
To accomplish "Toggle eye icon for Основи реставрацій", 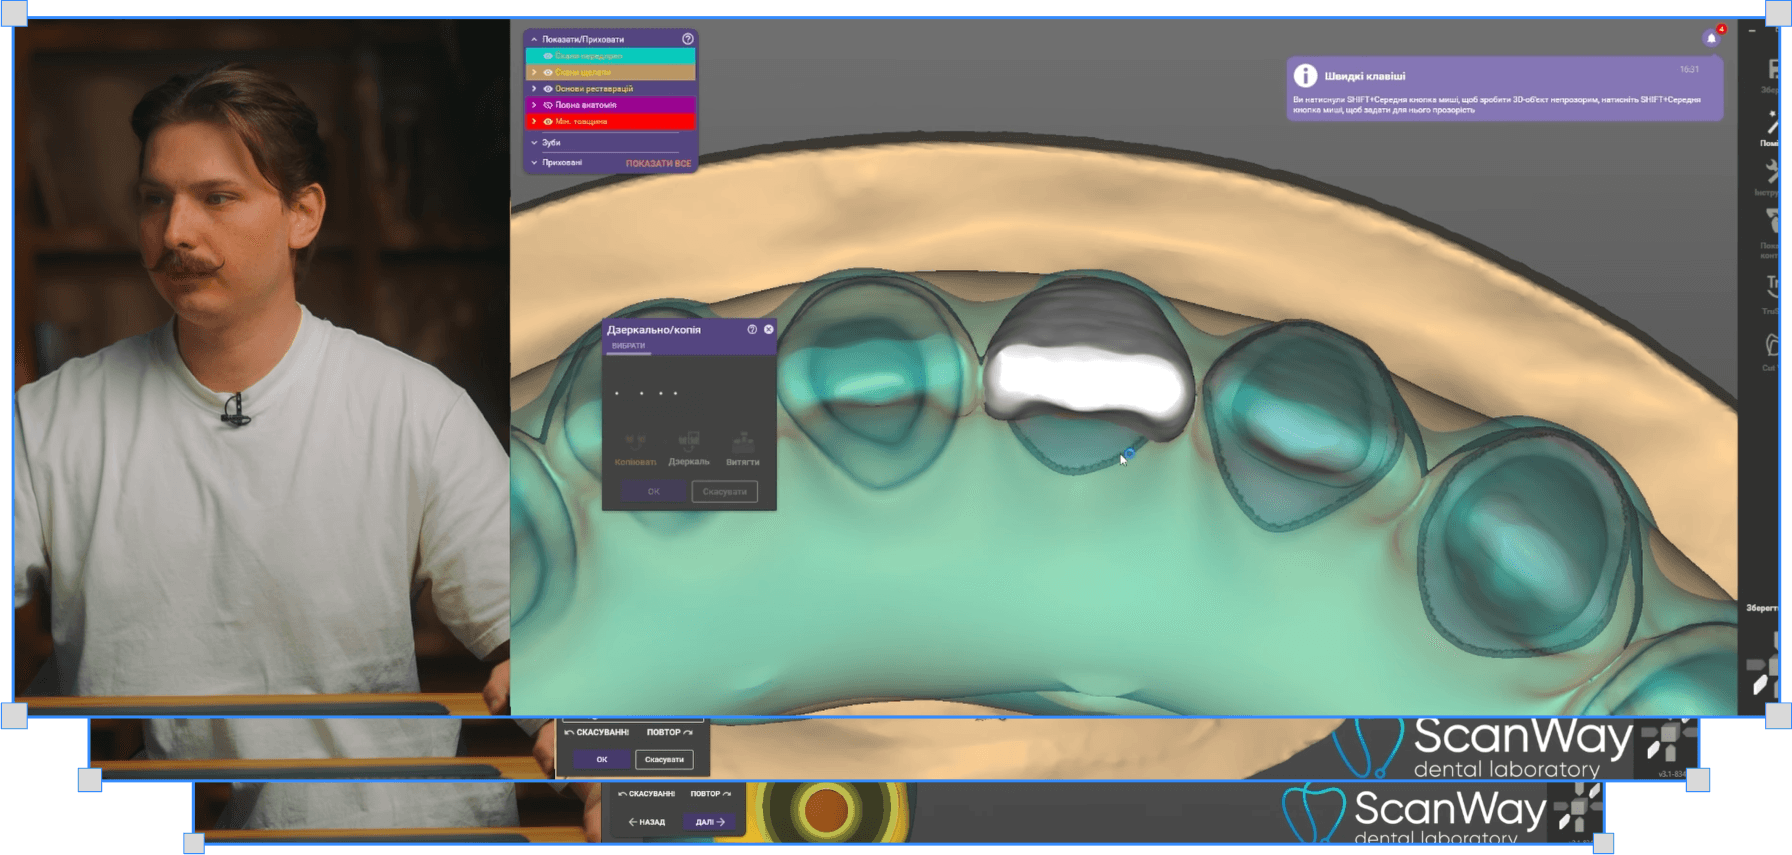I will 548,89.
